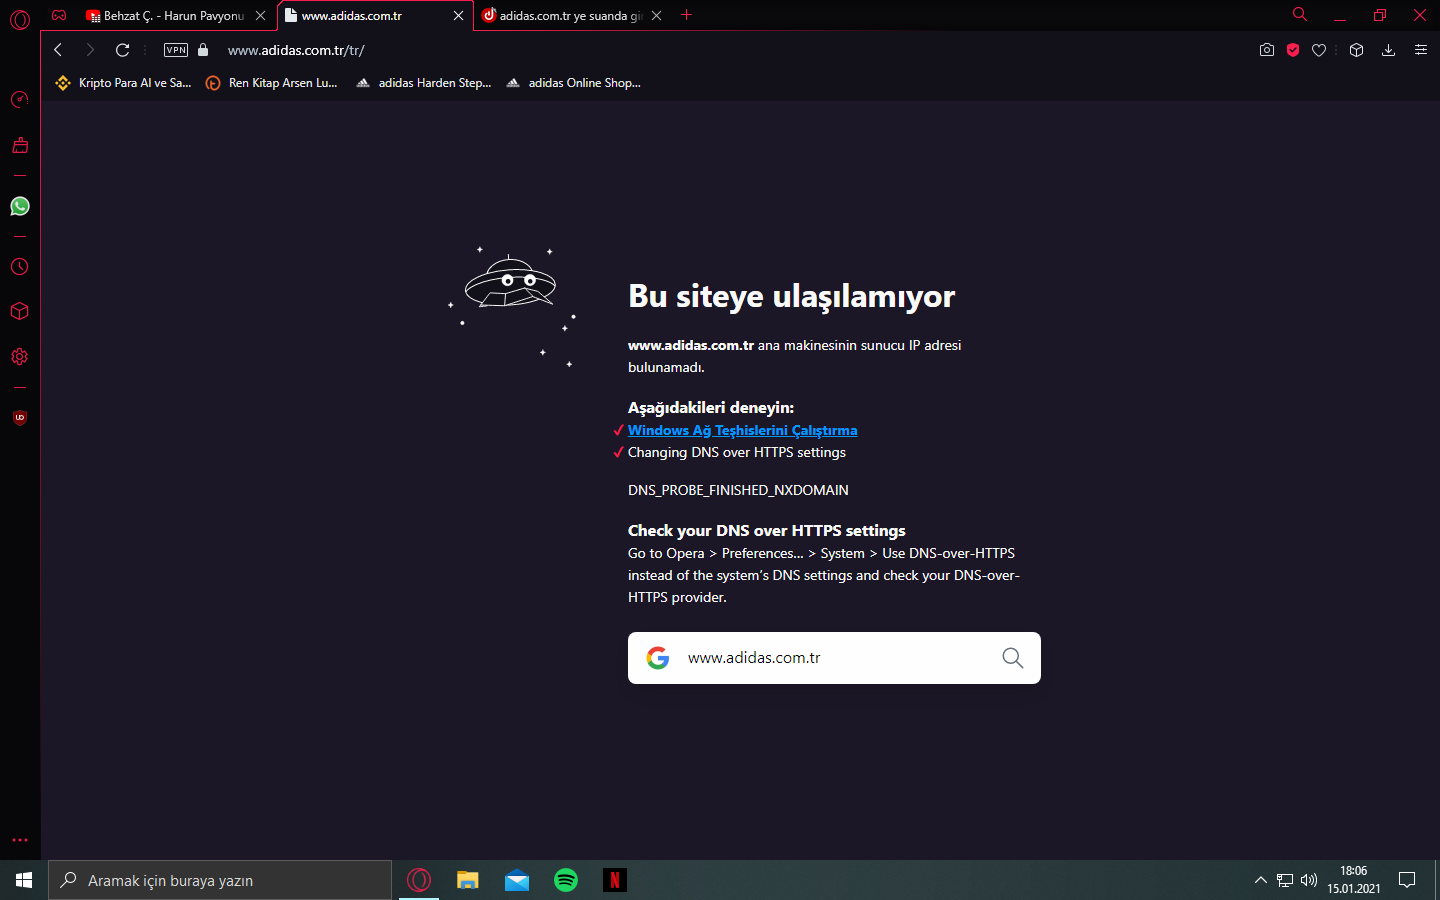Close the Behzat Ç. tab
This screenshot has height=900, width=1440.
[261, 16]
